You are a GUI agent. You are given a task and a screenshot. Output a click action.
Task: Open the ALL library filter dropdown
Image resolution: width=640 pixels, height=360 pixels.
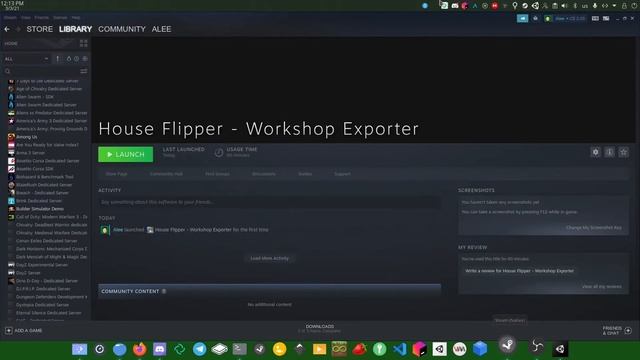point(26,59)
